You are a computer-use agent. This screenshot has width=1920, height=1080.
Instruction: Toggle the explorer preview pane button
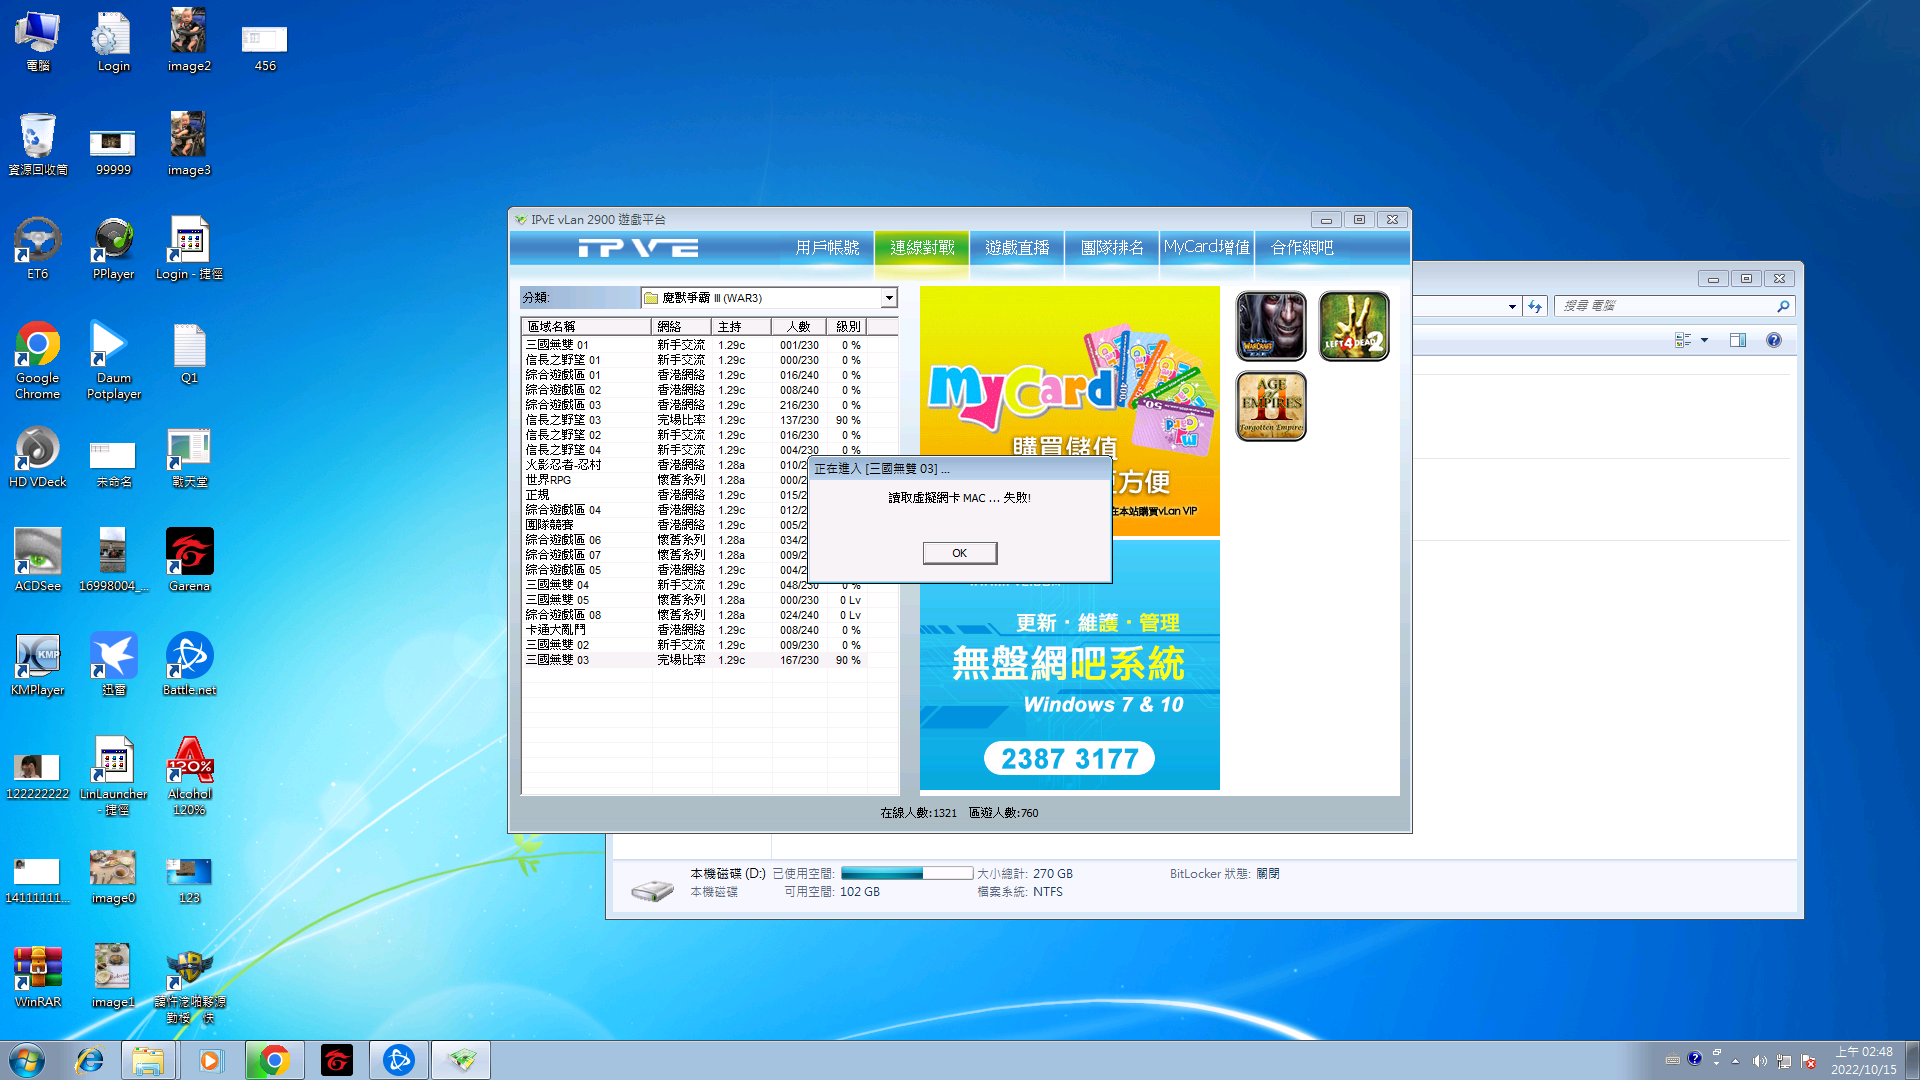(1738, 340)
